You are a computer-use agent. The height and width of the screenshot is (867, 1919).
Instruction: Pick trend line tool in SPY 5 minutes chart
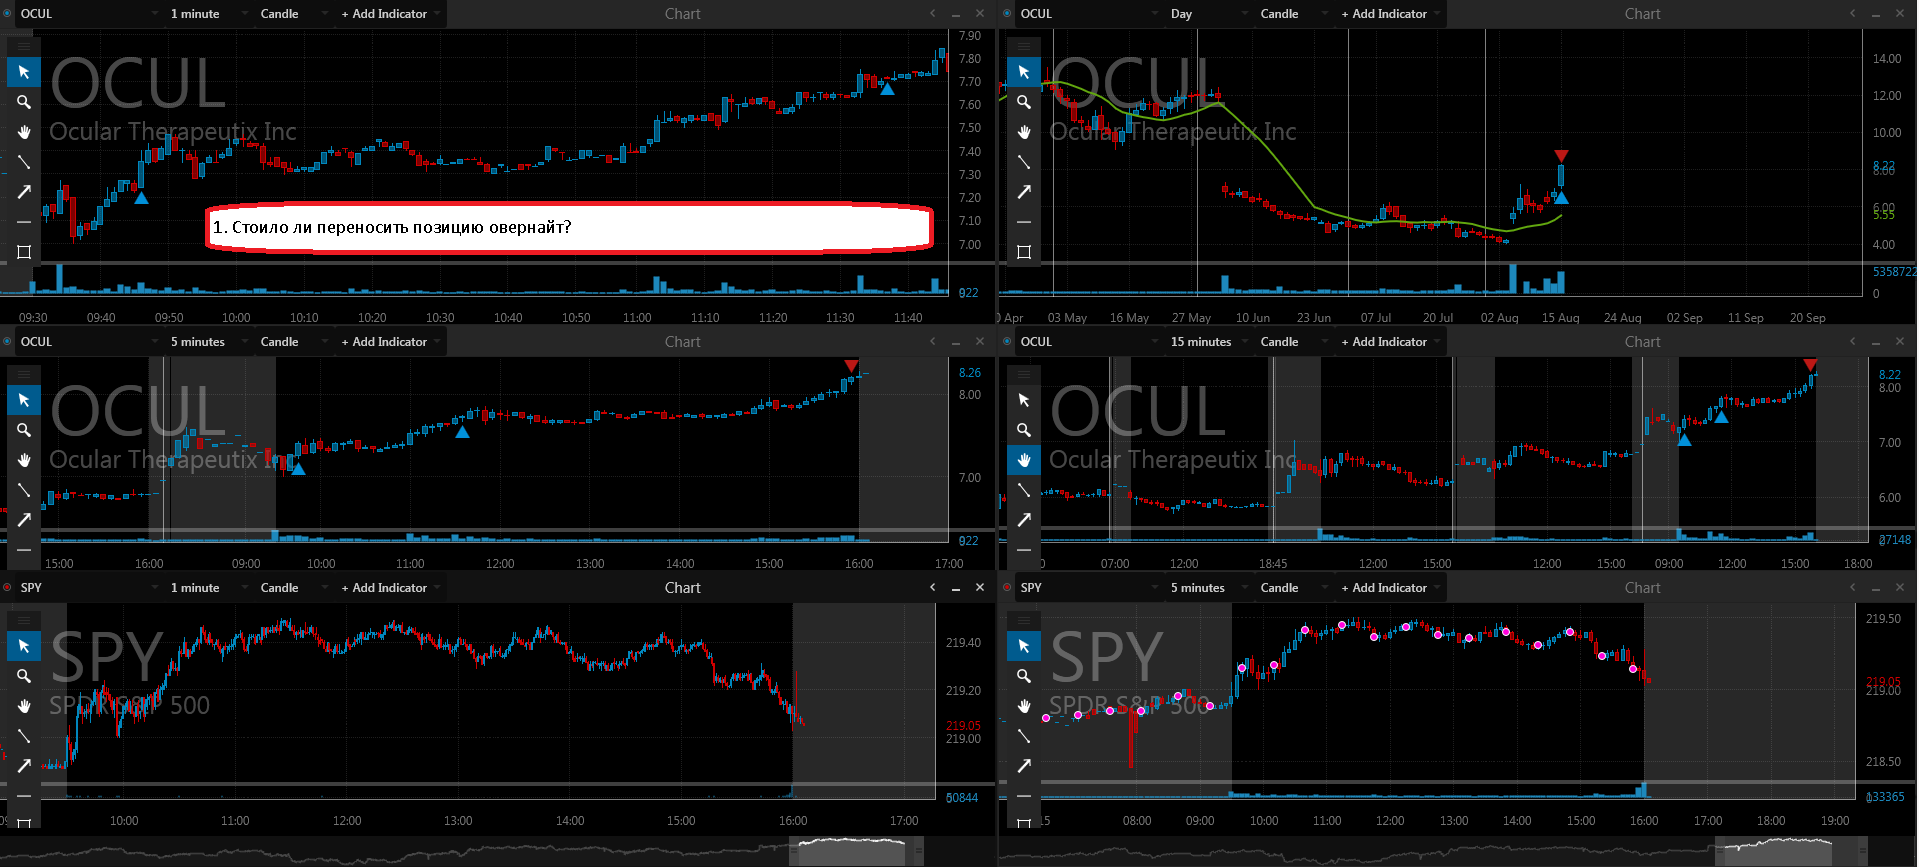point(1024,736)
